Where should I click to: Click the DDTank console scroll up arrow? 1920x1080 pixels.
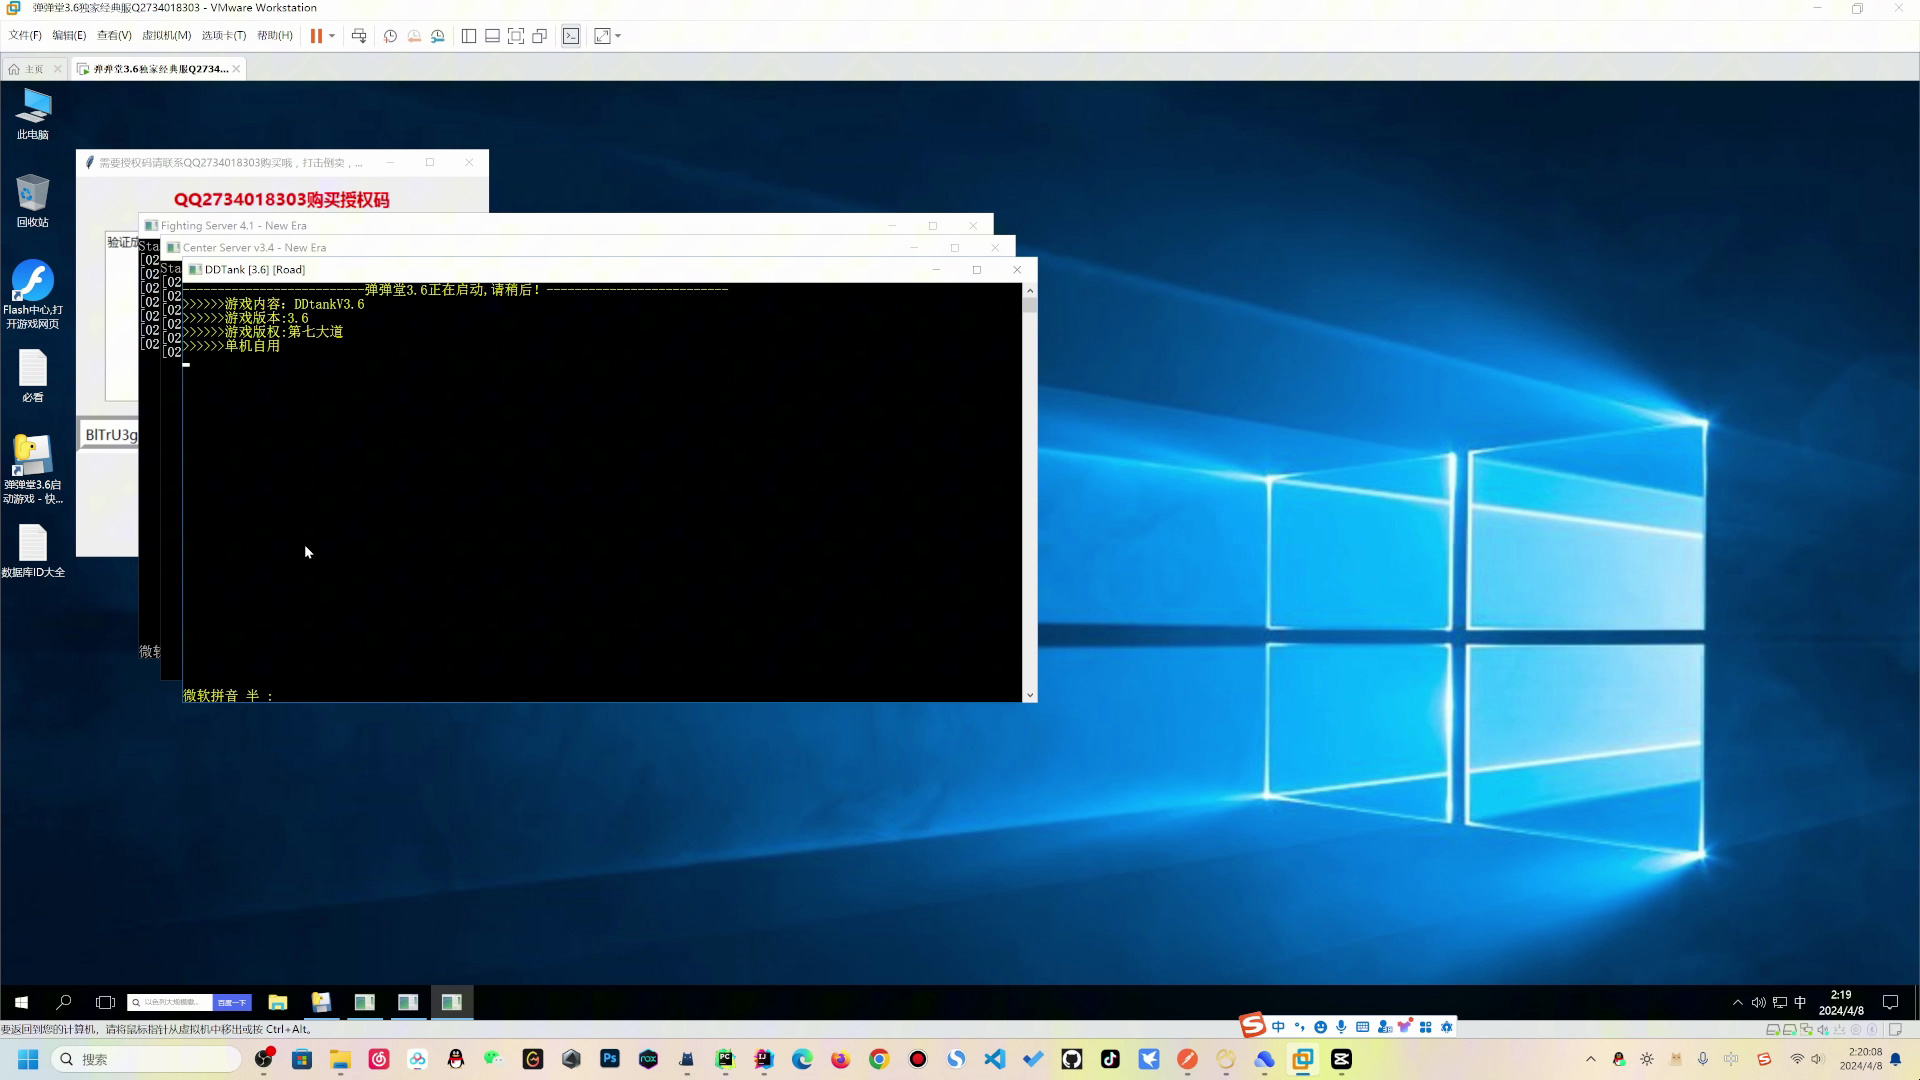tap(1030, 291)
